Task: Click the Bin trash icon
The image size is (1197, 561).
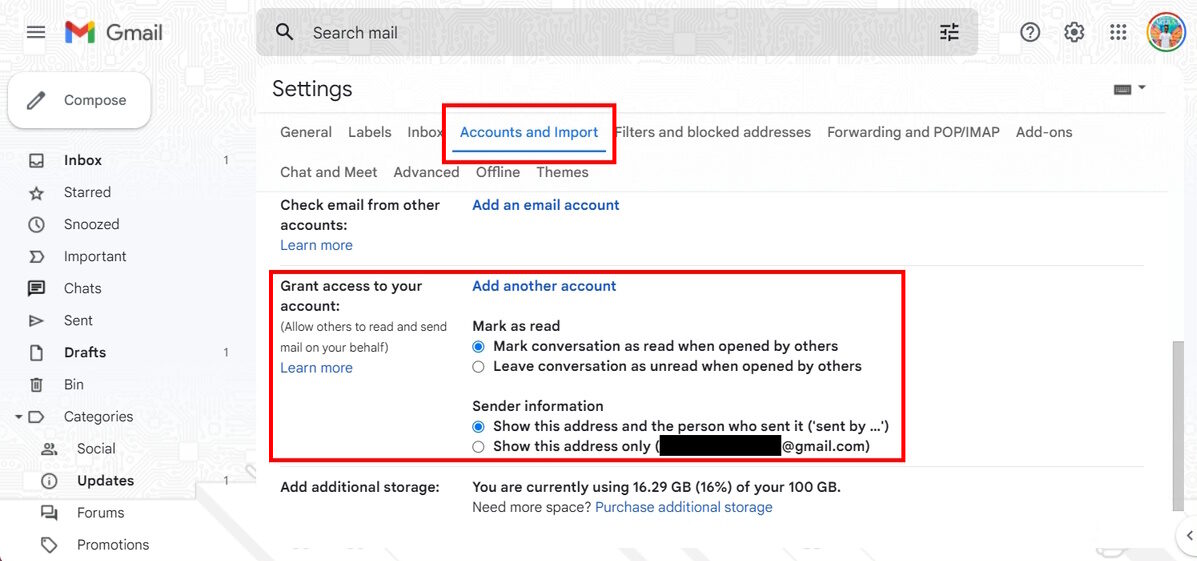Action: coord(37,385)
